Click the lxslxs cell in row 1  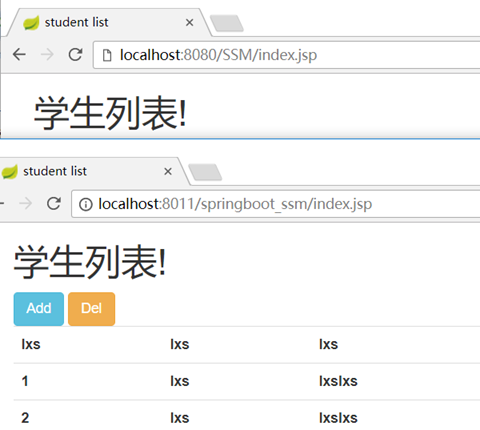pyautogui.click(x=338, y=381)
